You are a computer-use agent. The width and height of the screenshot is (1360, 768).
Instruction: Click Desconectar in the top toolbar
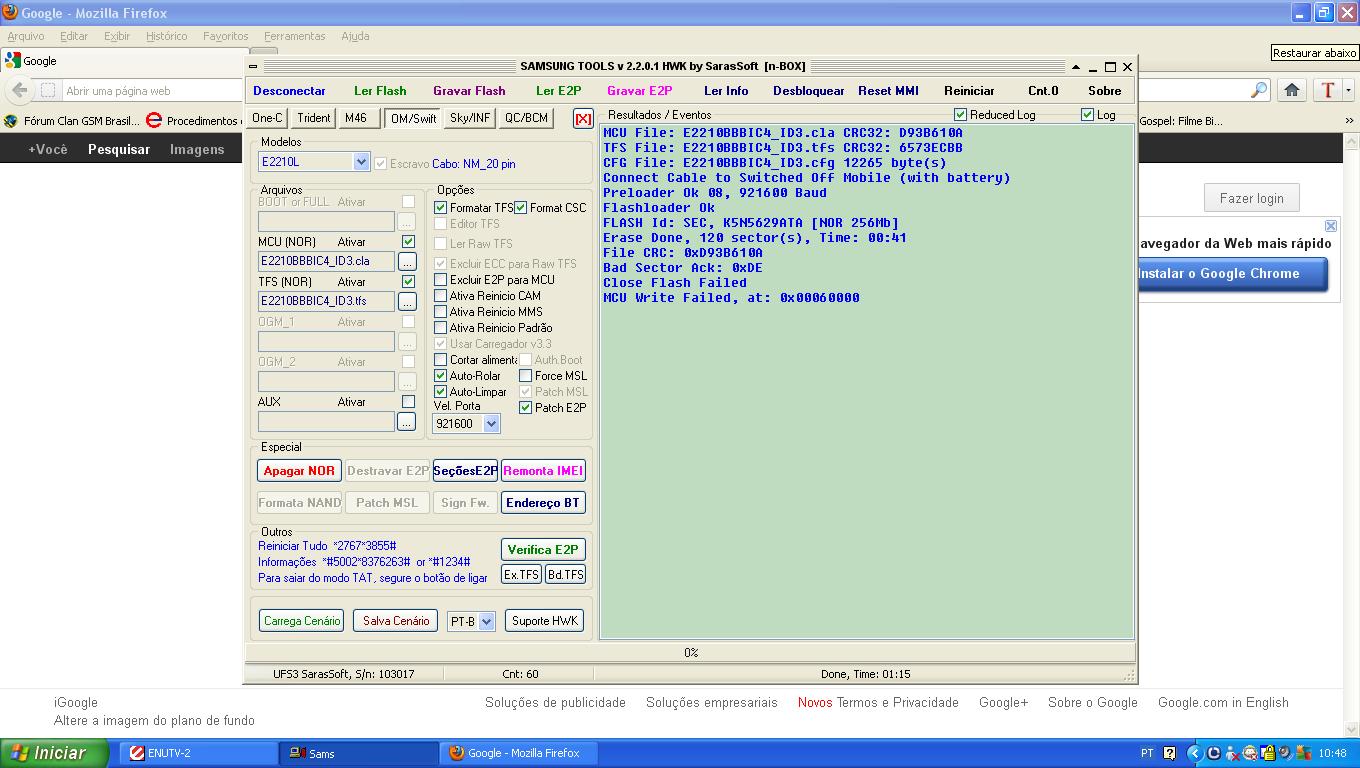[289, 91]
